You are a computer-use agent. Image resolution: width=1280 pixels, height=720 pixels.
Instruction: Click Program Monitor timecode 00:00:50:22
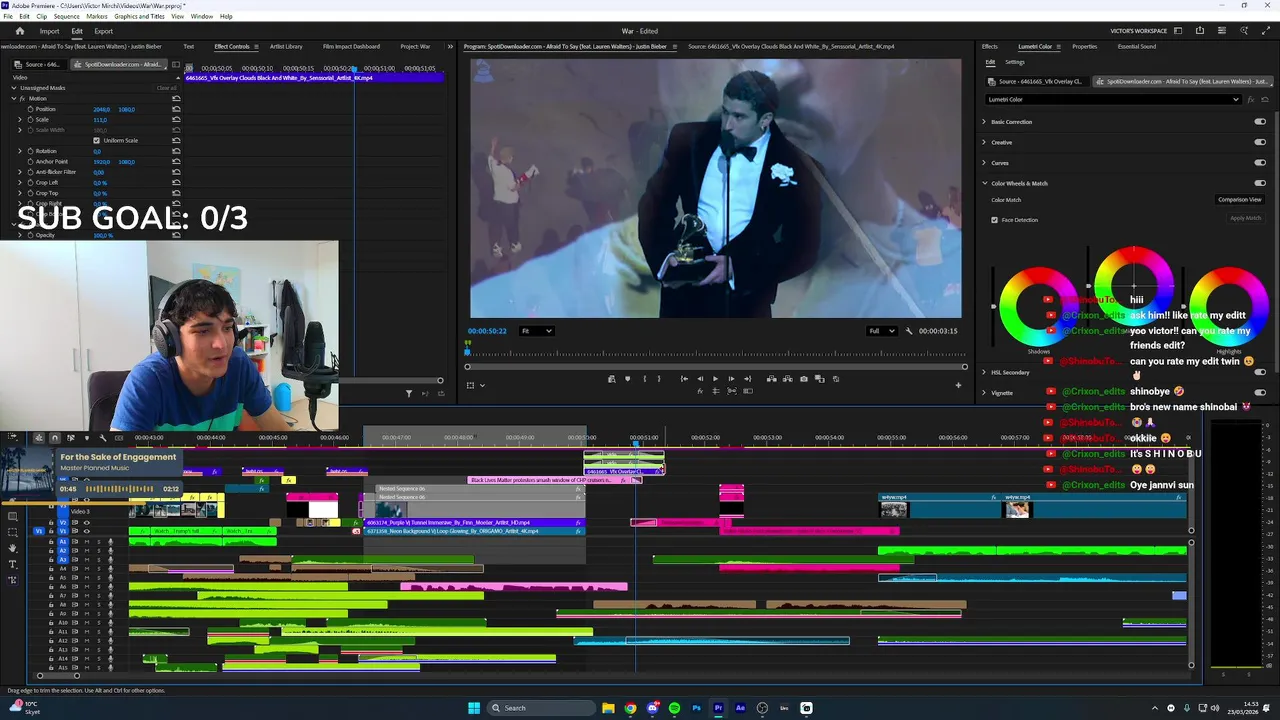pos(487,331)
